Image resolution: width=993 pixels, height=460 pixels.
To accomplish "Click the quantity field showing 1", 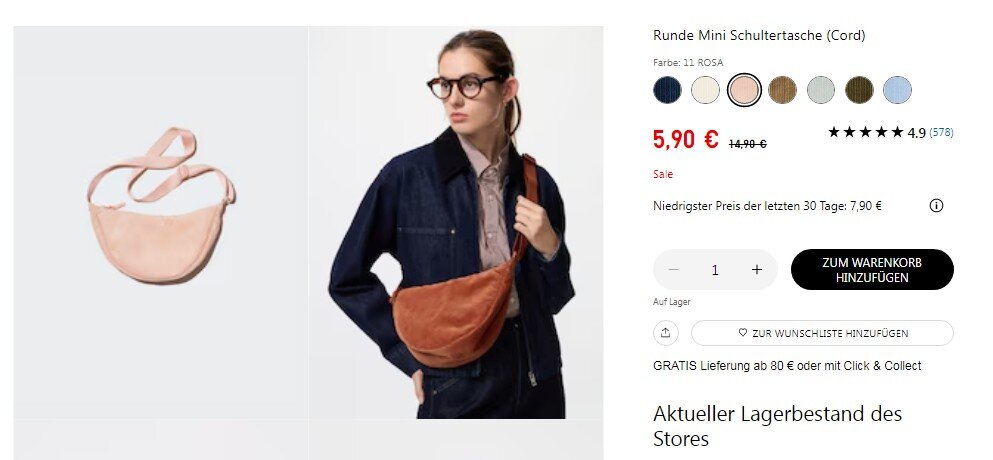I will click(x=715, y=270).
